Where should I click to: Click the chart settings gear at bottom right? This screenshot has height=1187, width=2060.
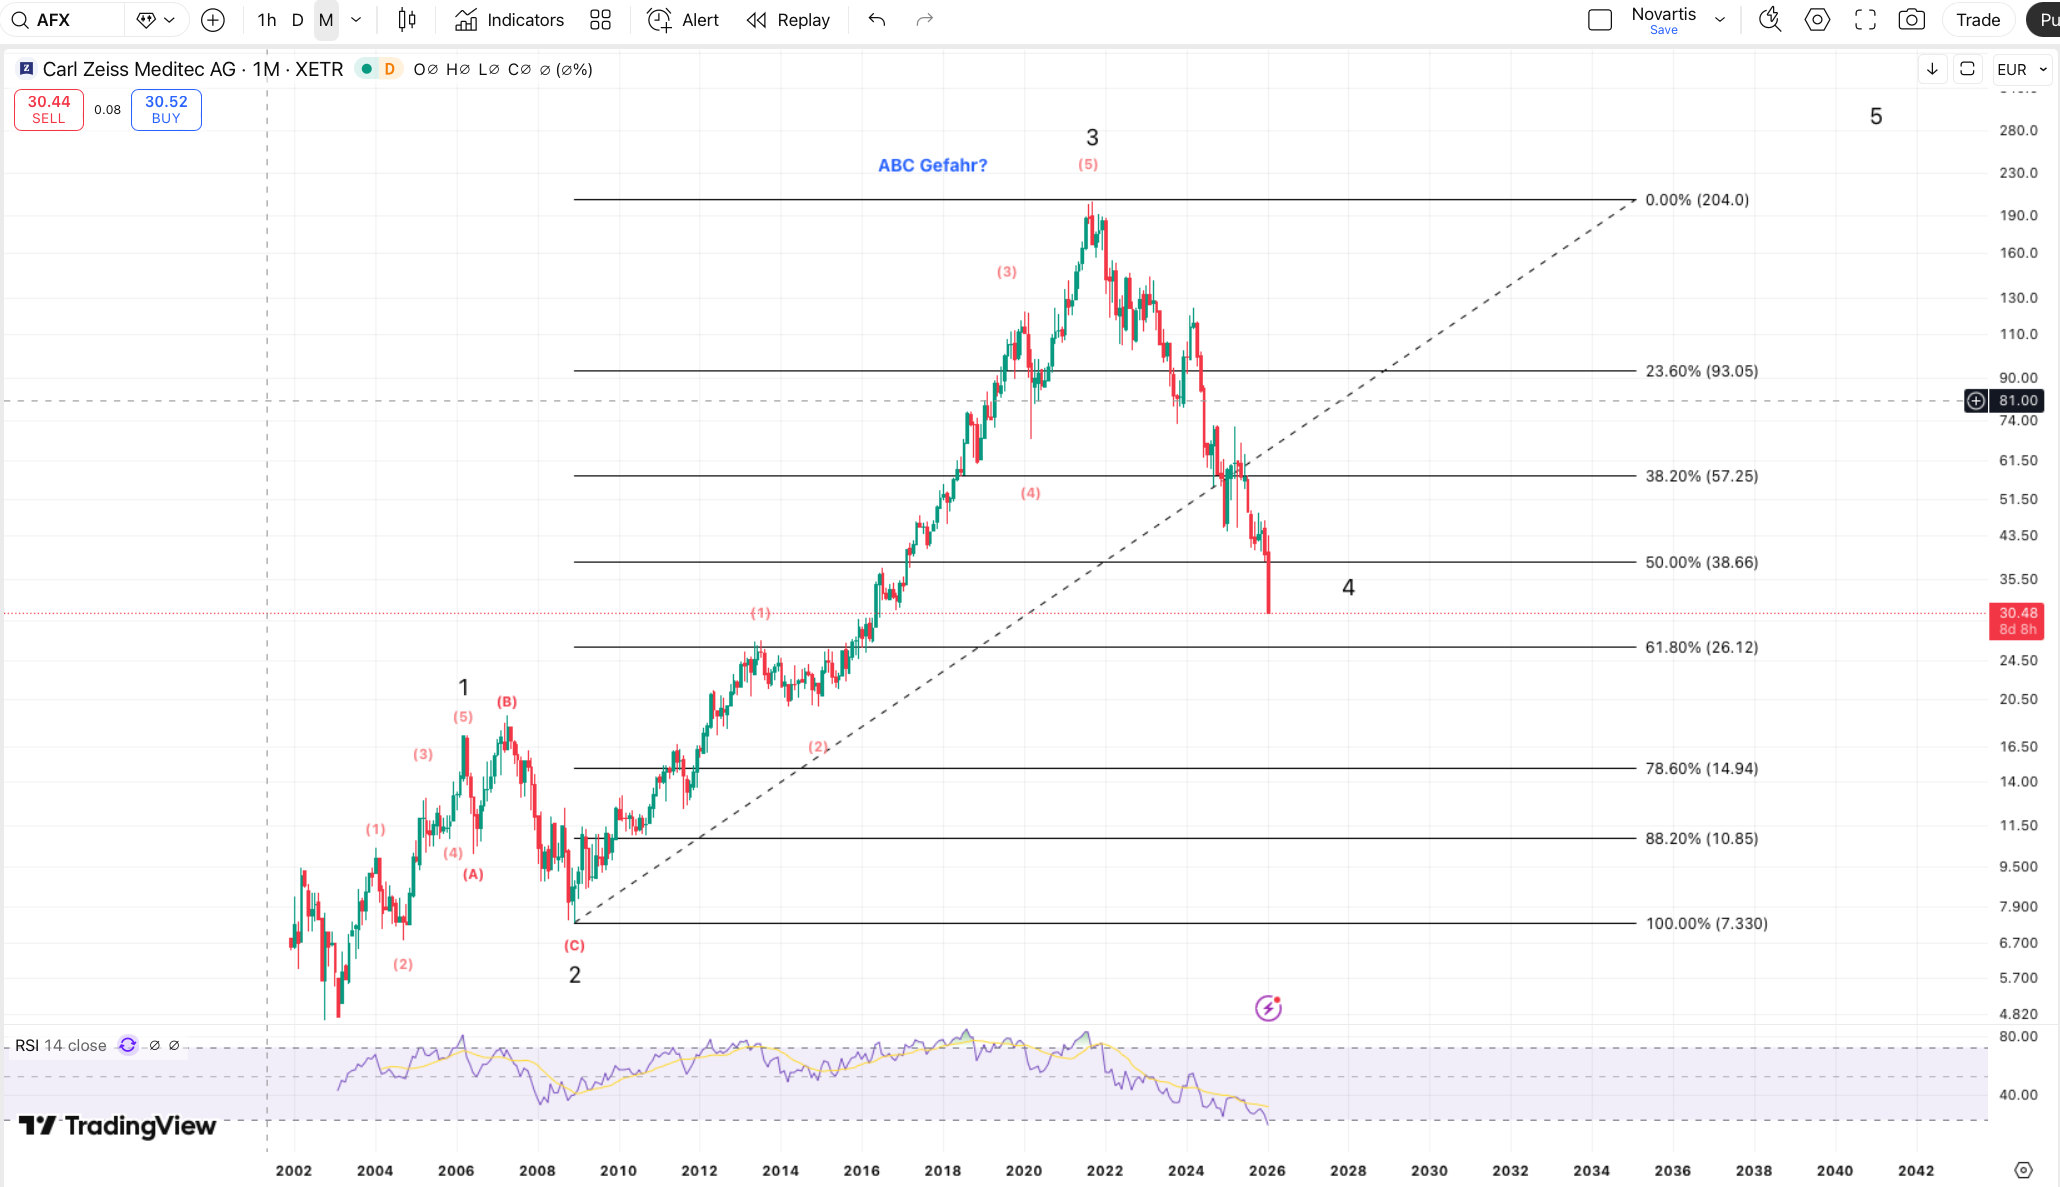pos(2023,1170)
